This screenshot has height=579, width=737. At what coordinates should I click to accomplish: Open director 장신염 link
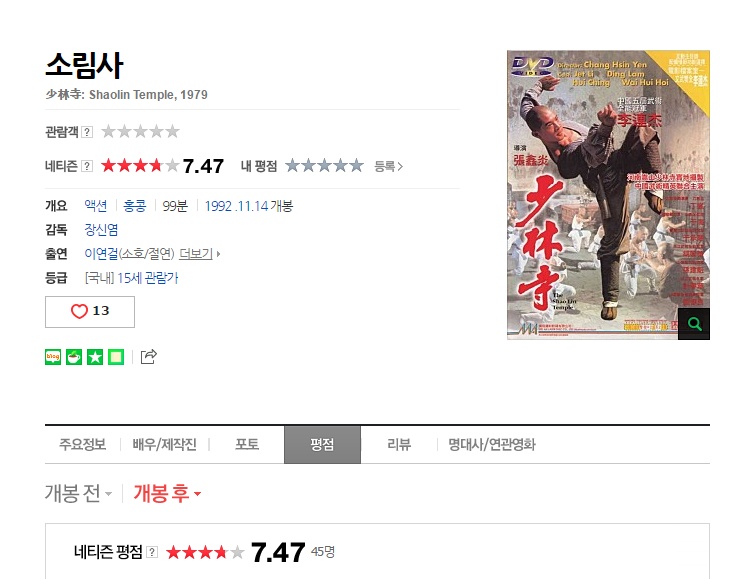[x=101, y=230]
